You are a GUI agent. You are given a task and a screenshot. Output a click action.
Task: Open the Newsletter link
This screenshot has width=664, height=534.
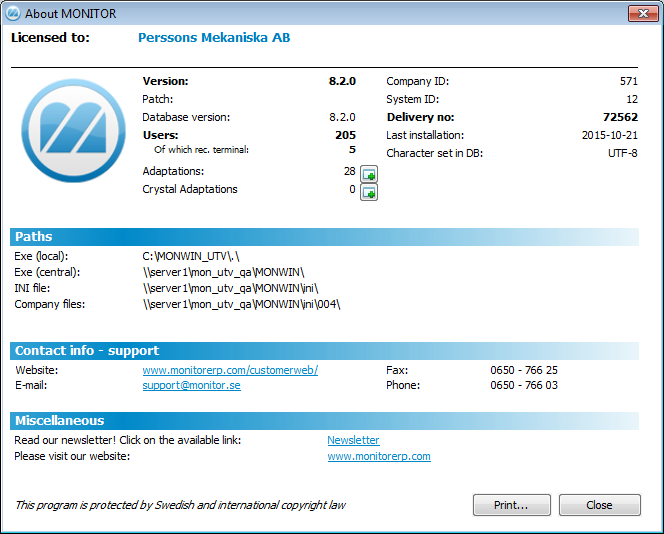353,440
